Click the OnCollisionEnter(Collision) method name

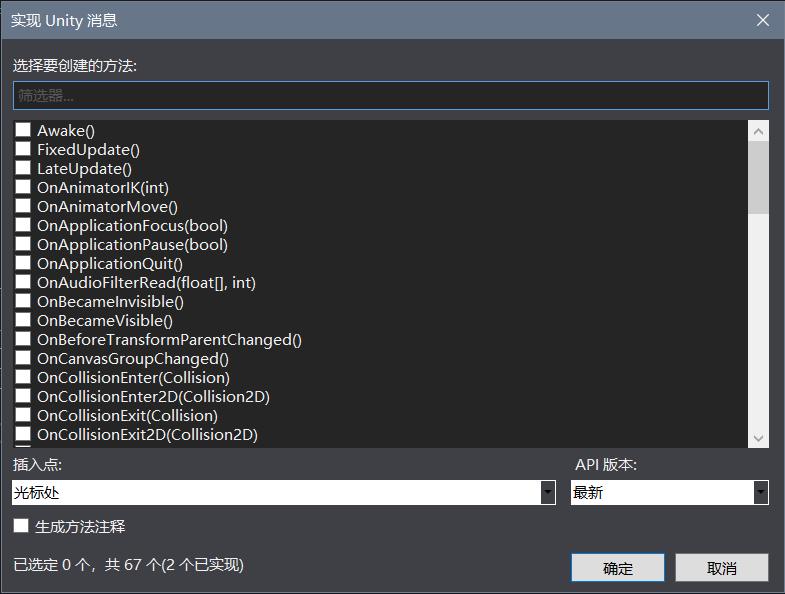(x=133, y=378)
